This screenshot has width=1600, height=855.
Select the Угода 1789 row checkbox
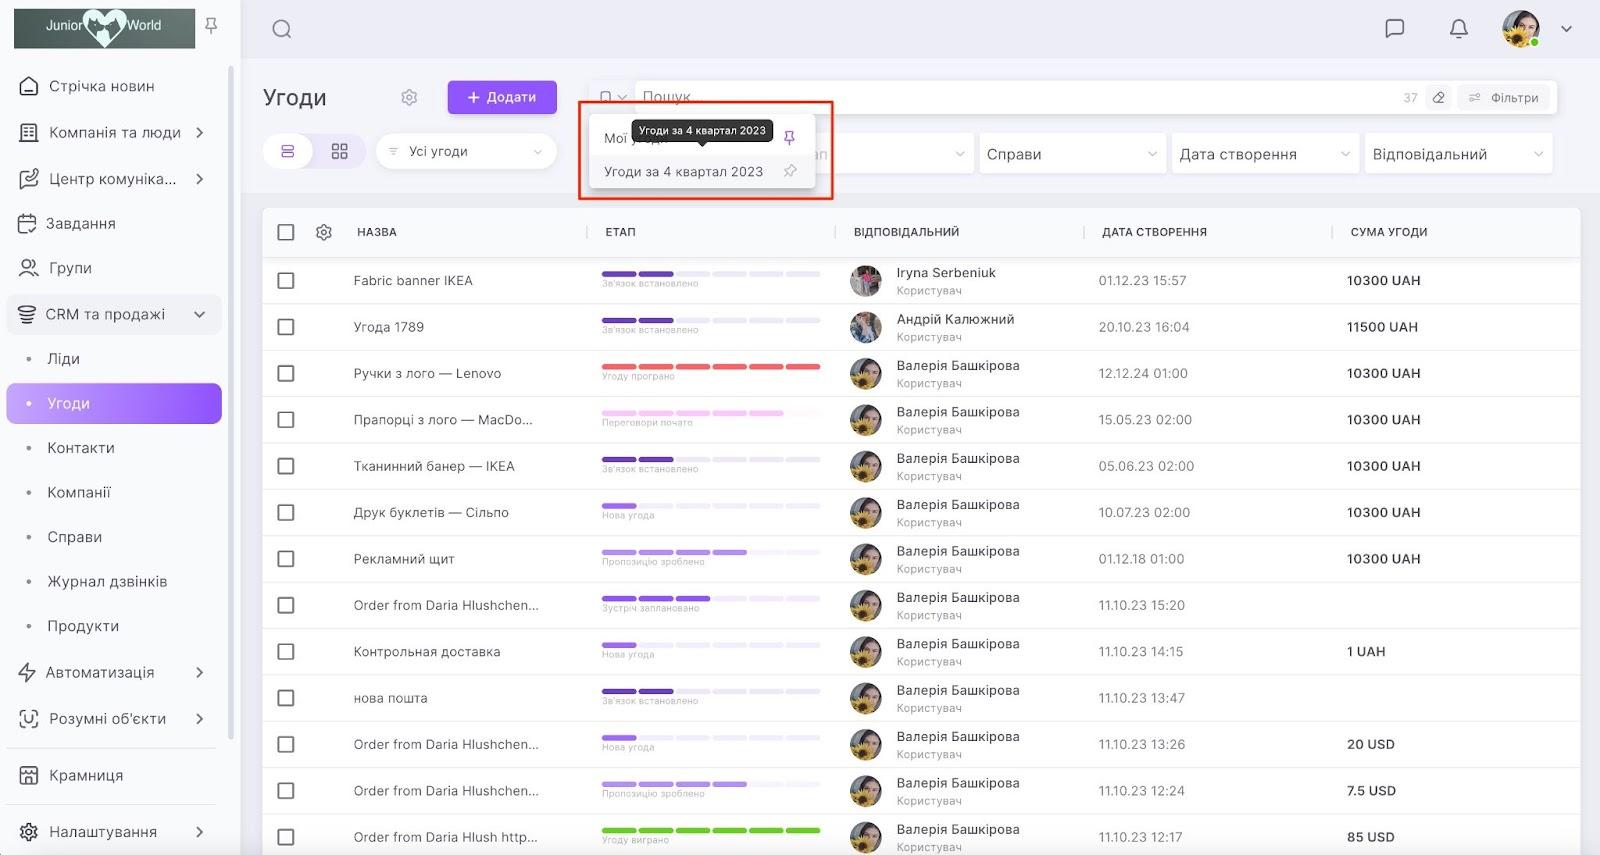[286, 327]
